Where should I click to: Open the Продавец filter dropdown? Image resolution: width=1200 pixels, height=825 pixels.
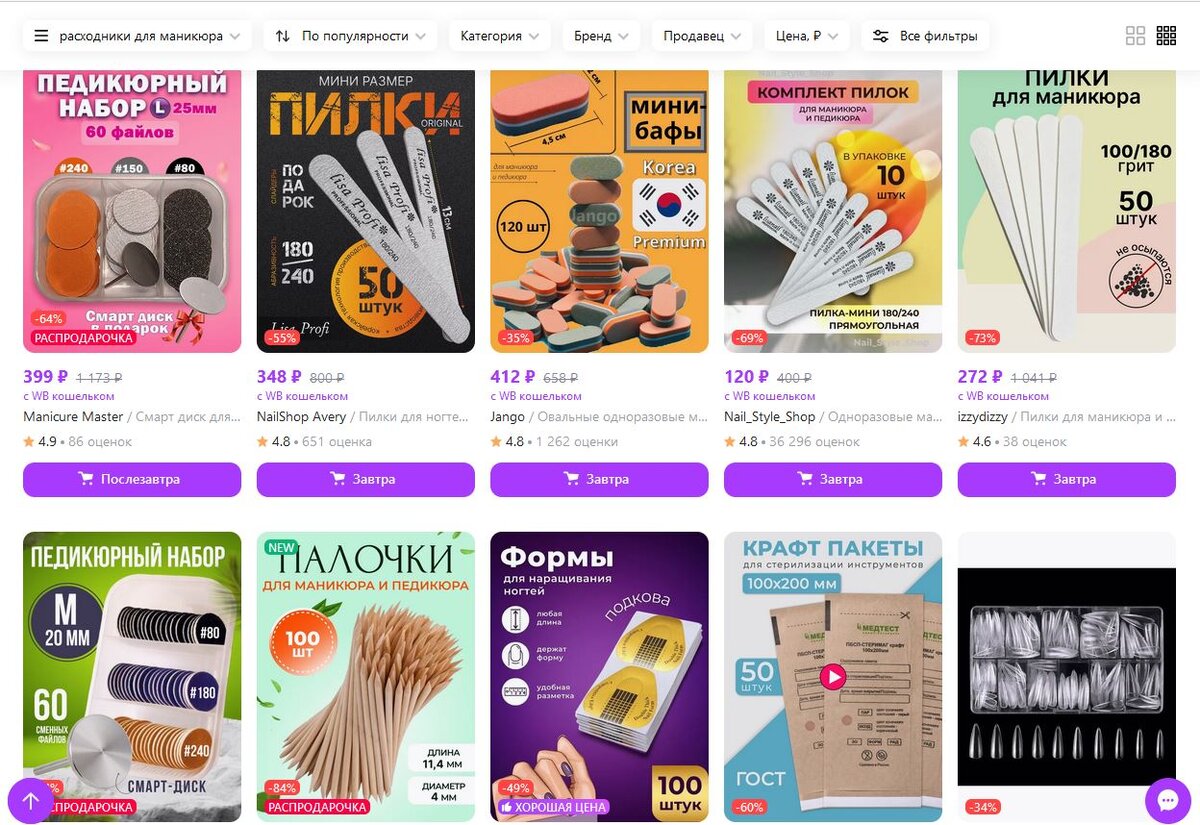[702, 36]
